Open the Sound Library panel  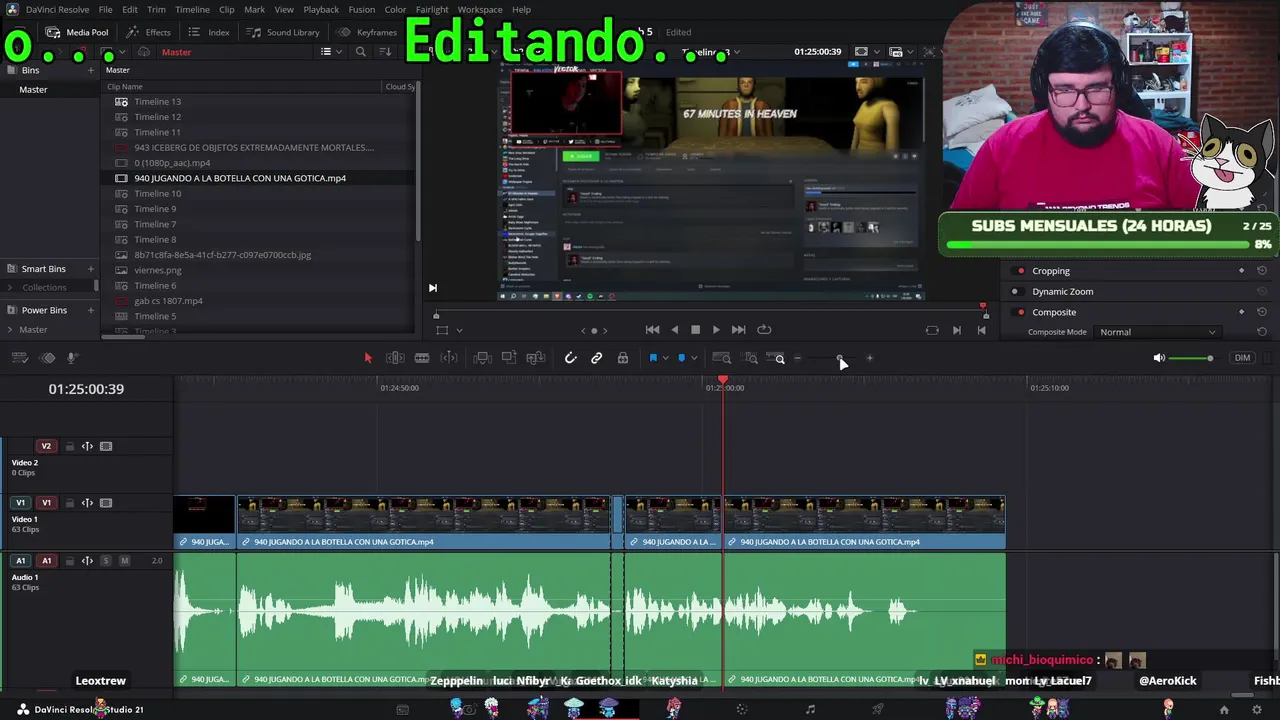click(x=283, y=32)
